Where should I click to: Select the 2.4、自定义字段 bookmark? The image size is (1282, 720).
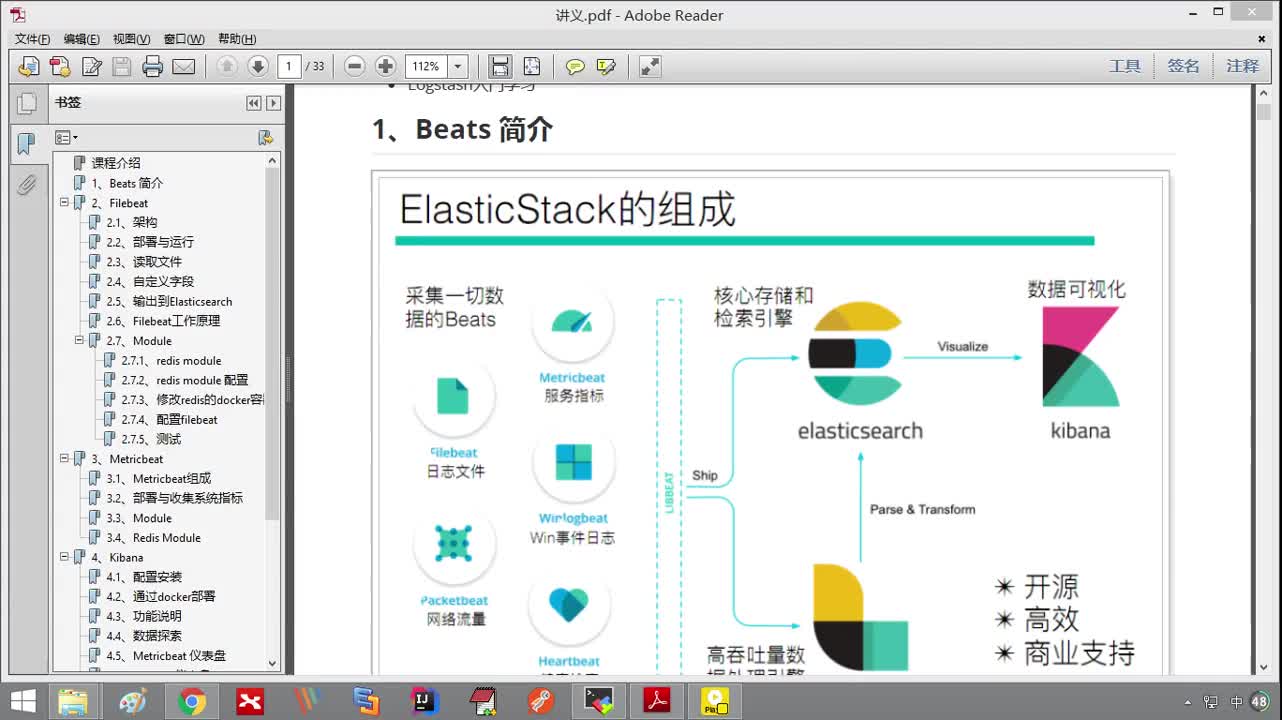(150, 282)
